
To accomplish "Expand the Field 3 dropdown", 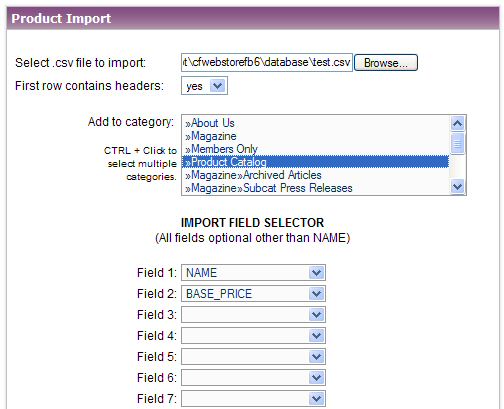I will click(x=253, y=315).
